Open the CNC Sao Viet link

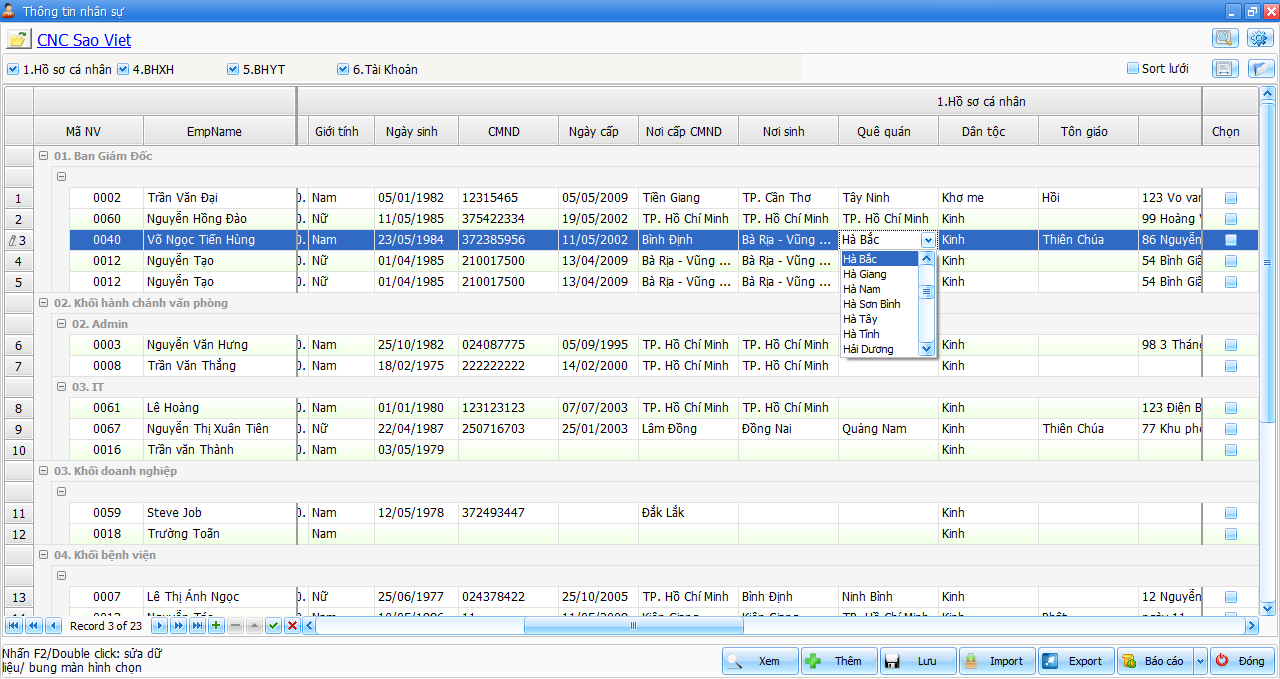[84, 40]
